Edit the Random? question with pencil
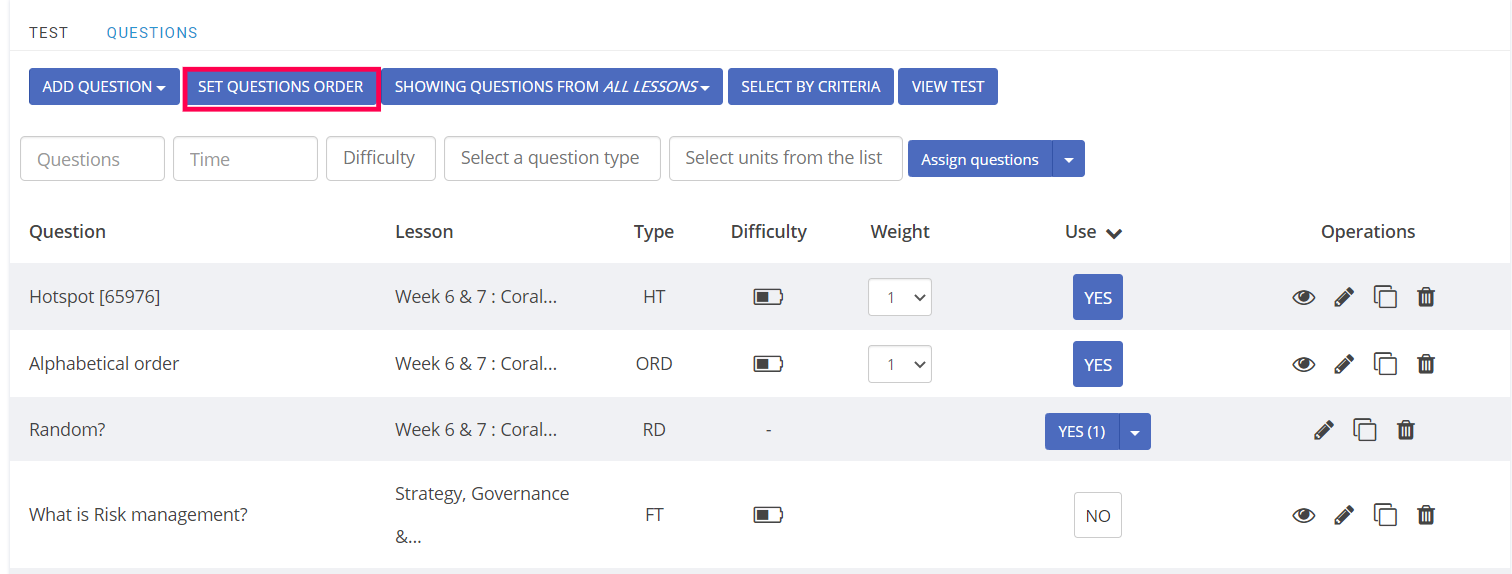The width and height of the screenshot is (1512, 574). pos(1323,430)
